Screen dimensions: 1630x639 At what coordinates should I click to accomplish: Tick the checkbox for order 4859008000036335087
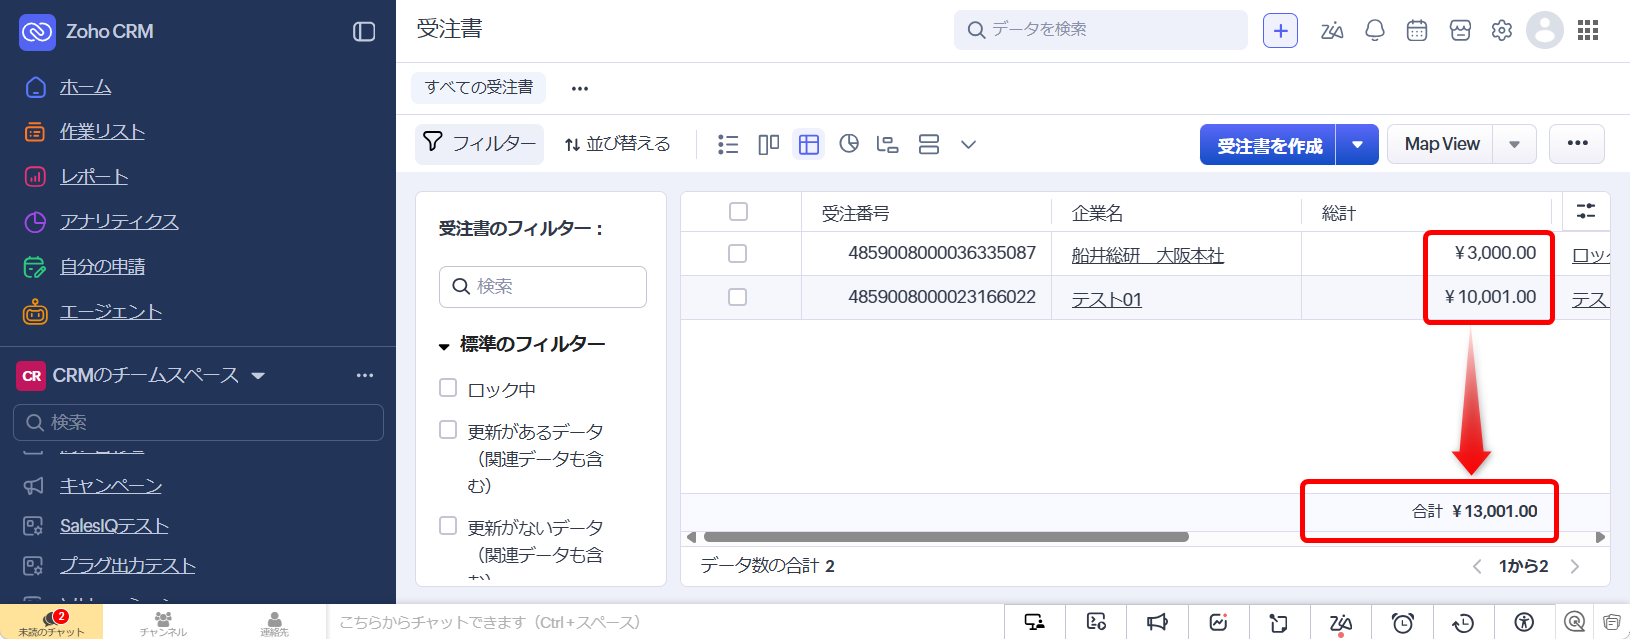(x=738, y=254)
